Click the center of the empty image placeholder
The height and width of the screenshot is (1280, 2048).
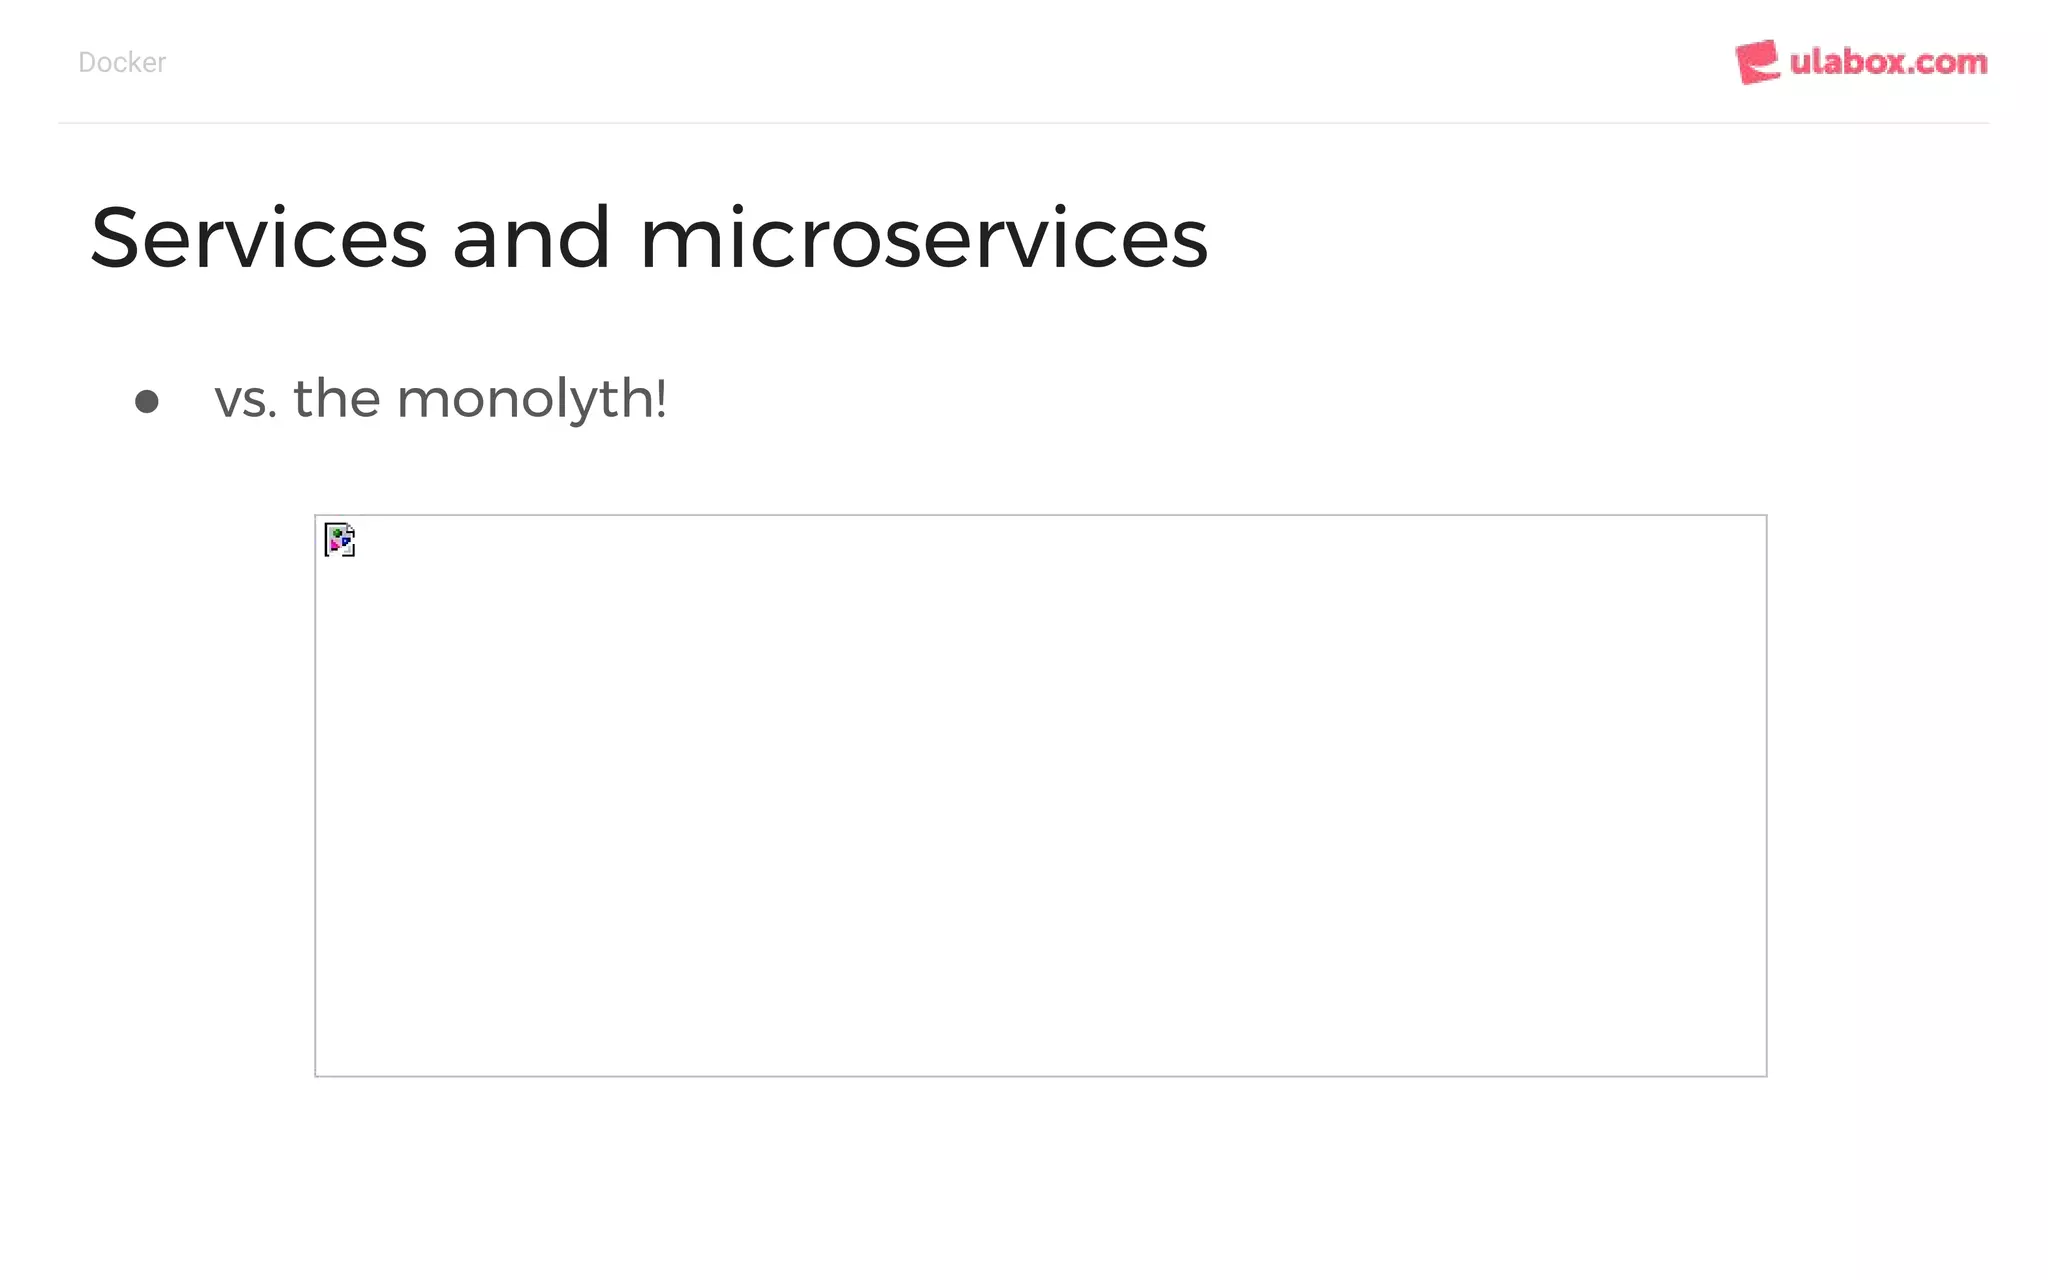tap(1041, 796)
